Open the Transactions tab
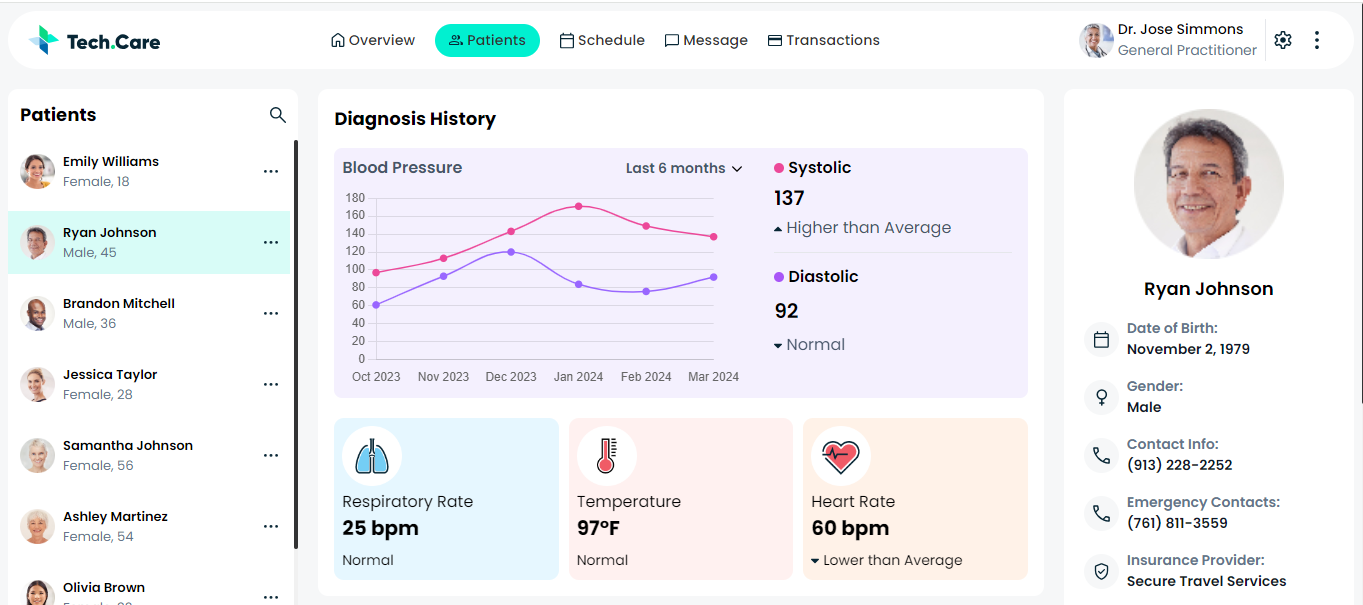This screenshot has height=605, width=1363. click(x=823, y=40)
